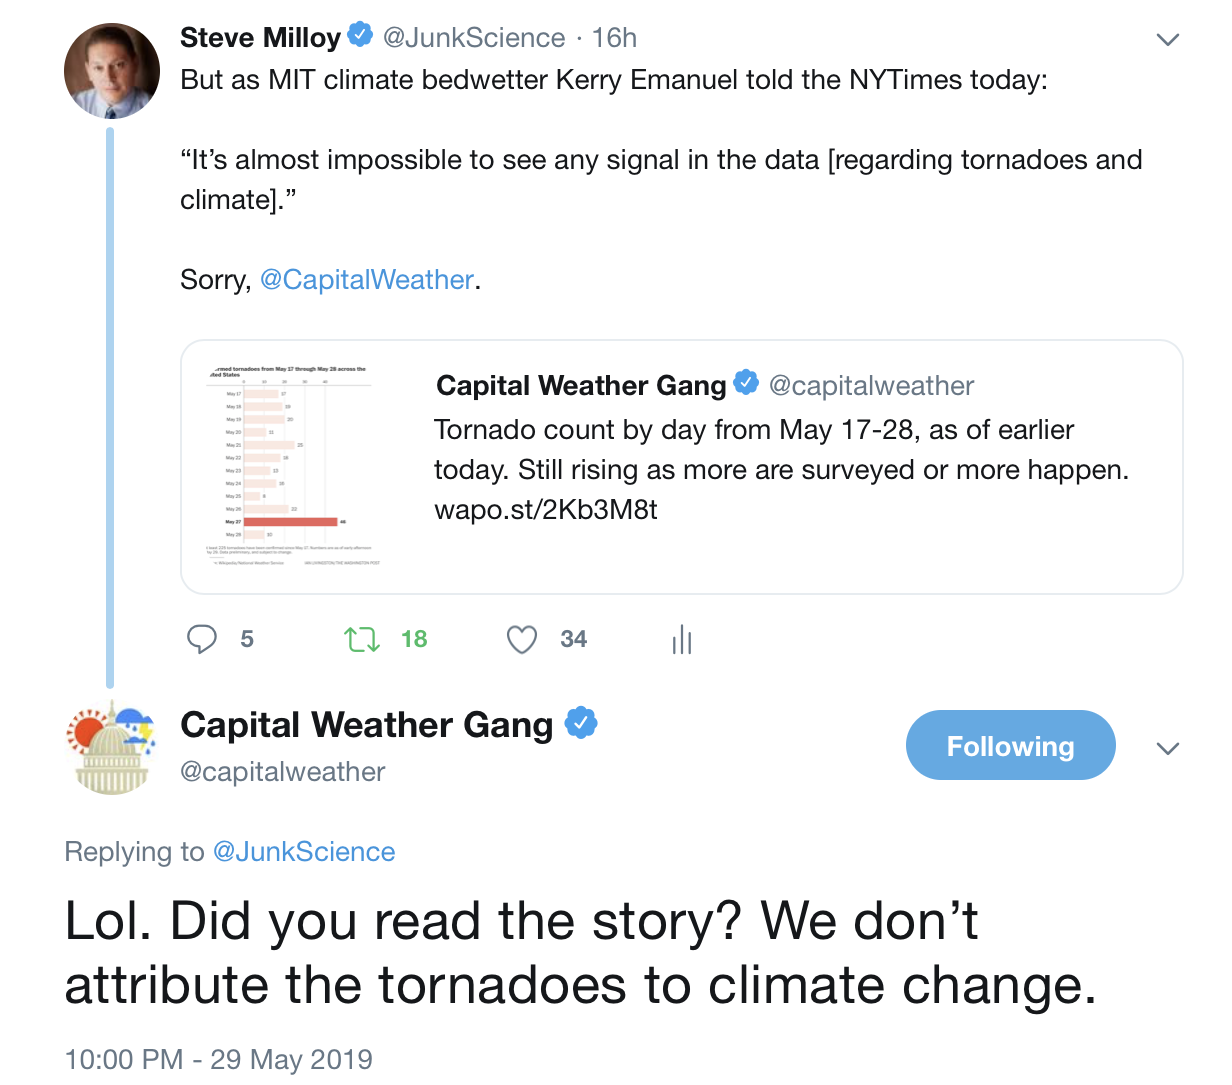View tweet activity bar chart icon
Screen dimensions: 1232x1085
tap(682, 639)
